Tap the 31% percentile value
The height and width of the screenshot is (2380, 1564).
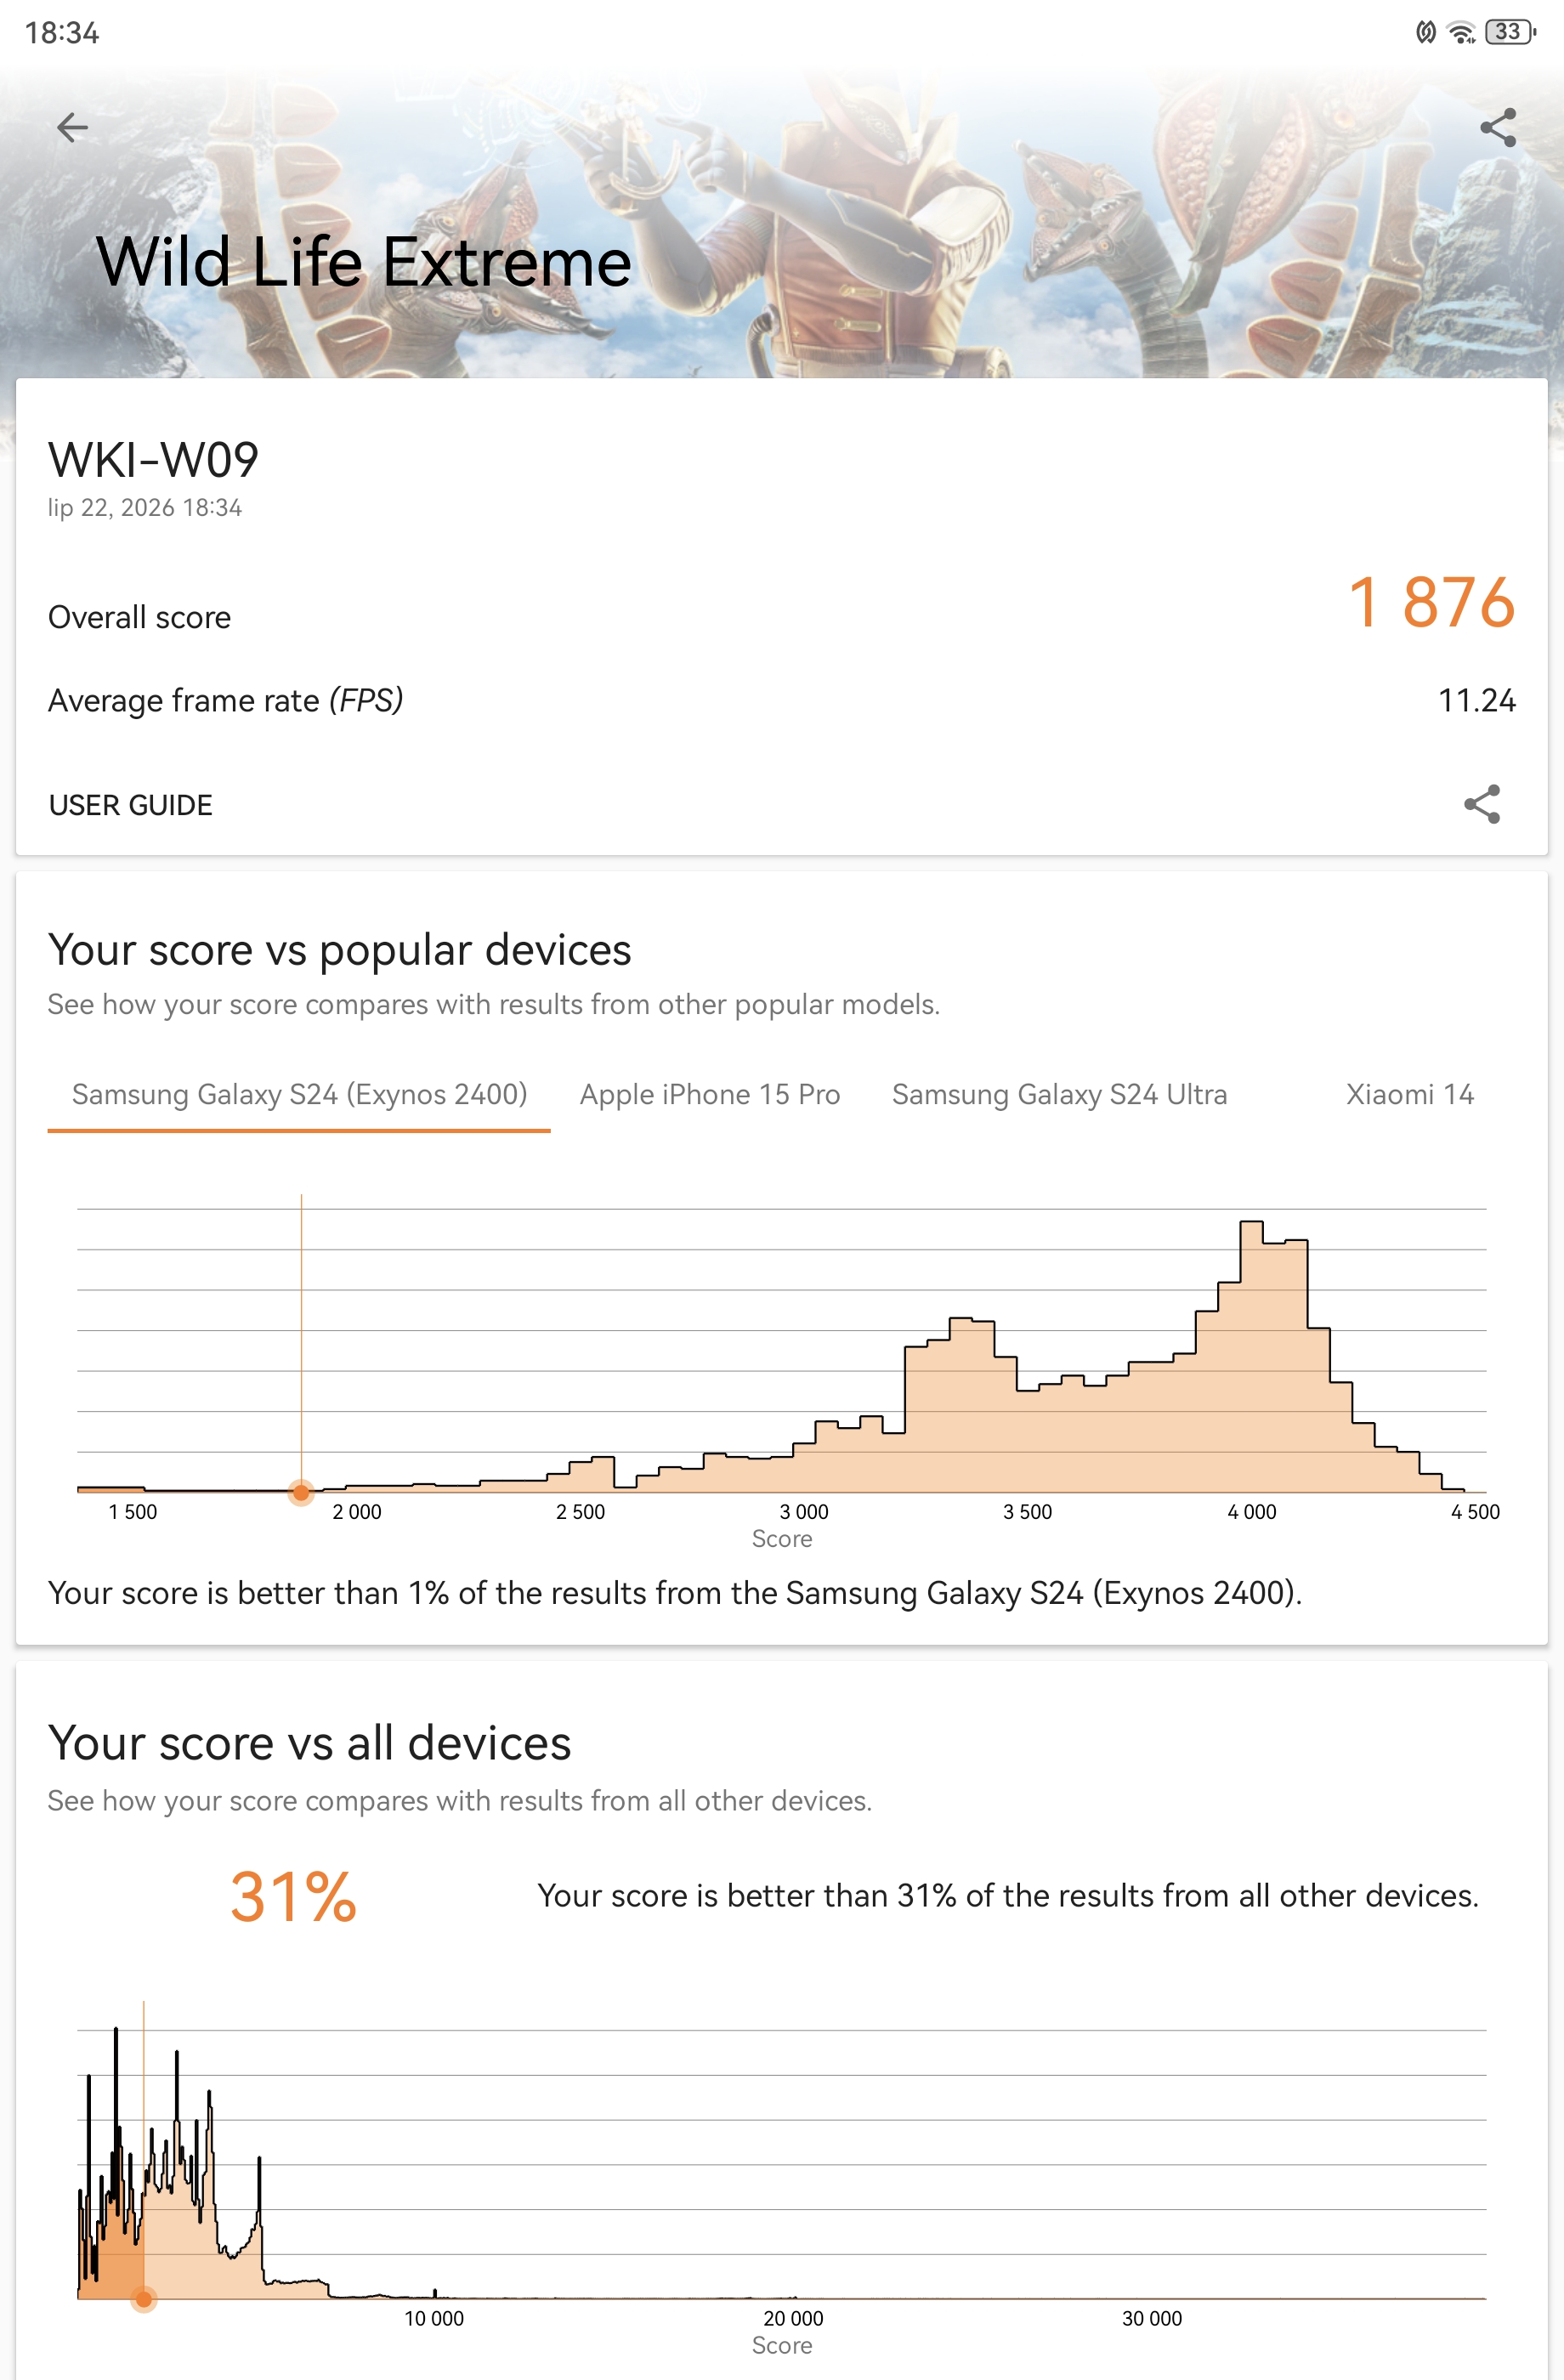293,1897
